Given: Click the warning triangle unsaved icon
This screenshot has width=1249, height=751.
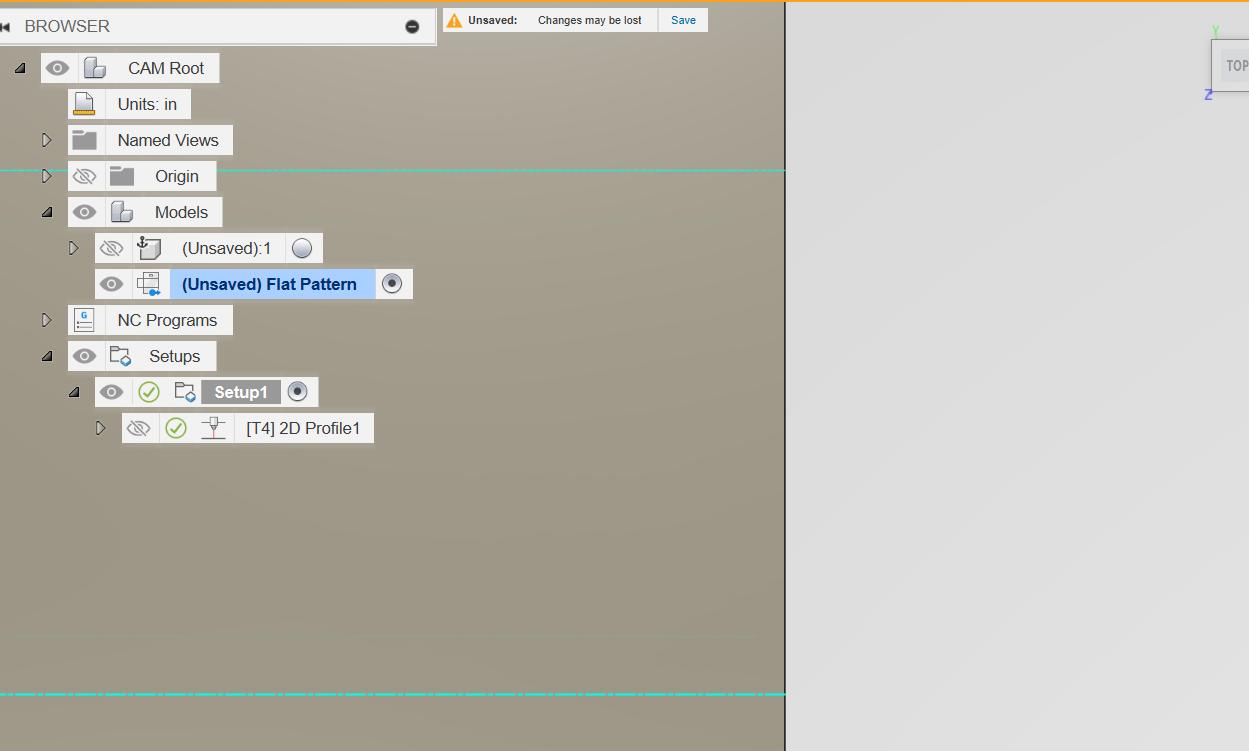Looking at the screenshot, I should click(x=454, y=20).
